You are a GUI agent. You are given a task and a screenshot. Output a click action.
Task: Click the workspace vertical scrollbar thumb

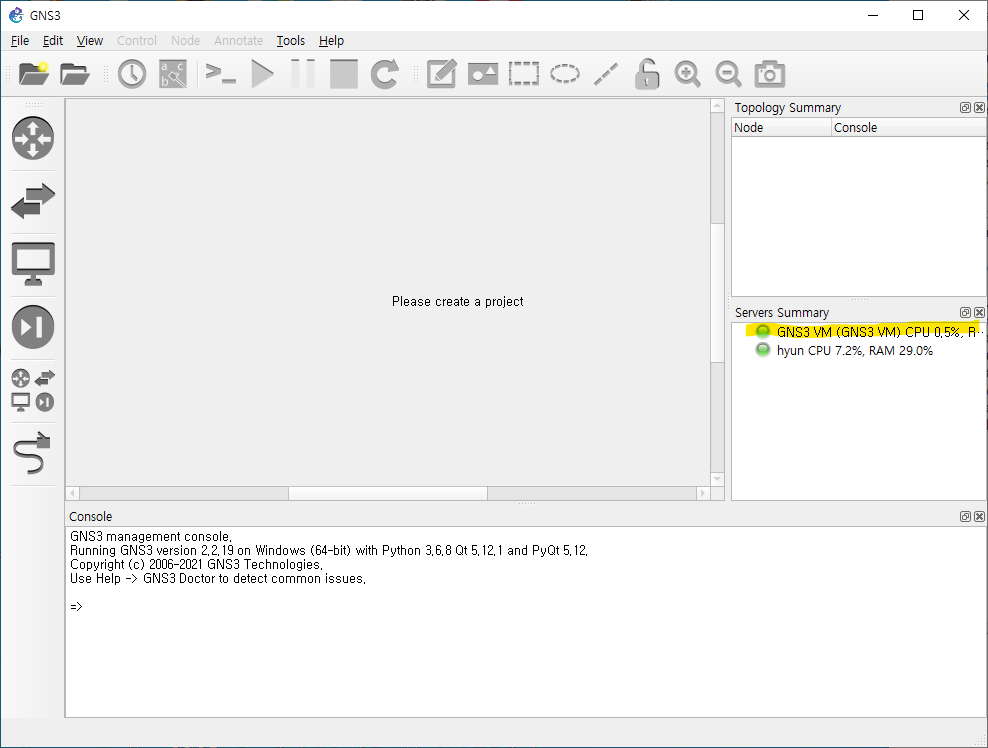click(x=717, y=293)
